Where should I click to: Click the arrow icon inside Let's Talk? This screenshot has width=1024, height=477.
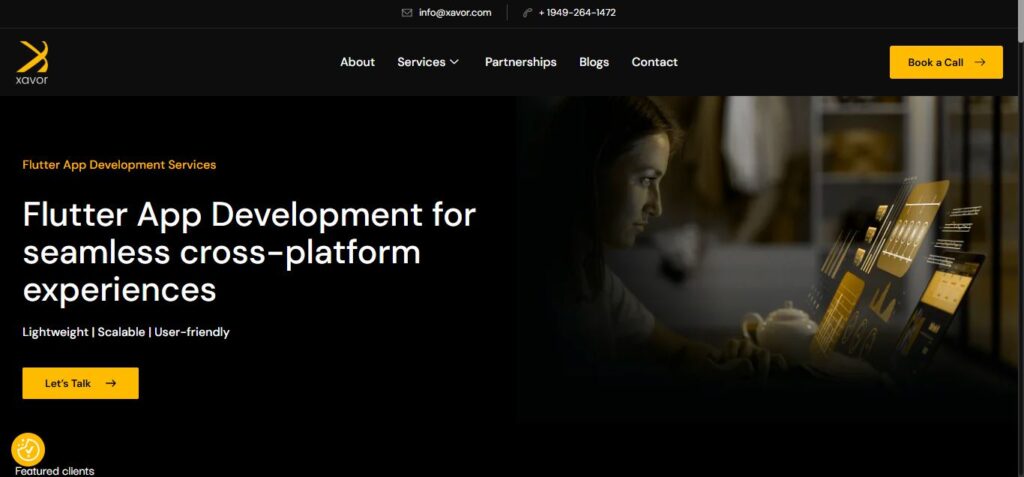tap(111, 383)
